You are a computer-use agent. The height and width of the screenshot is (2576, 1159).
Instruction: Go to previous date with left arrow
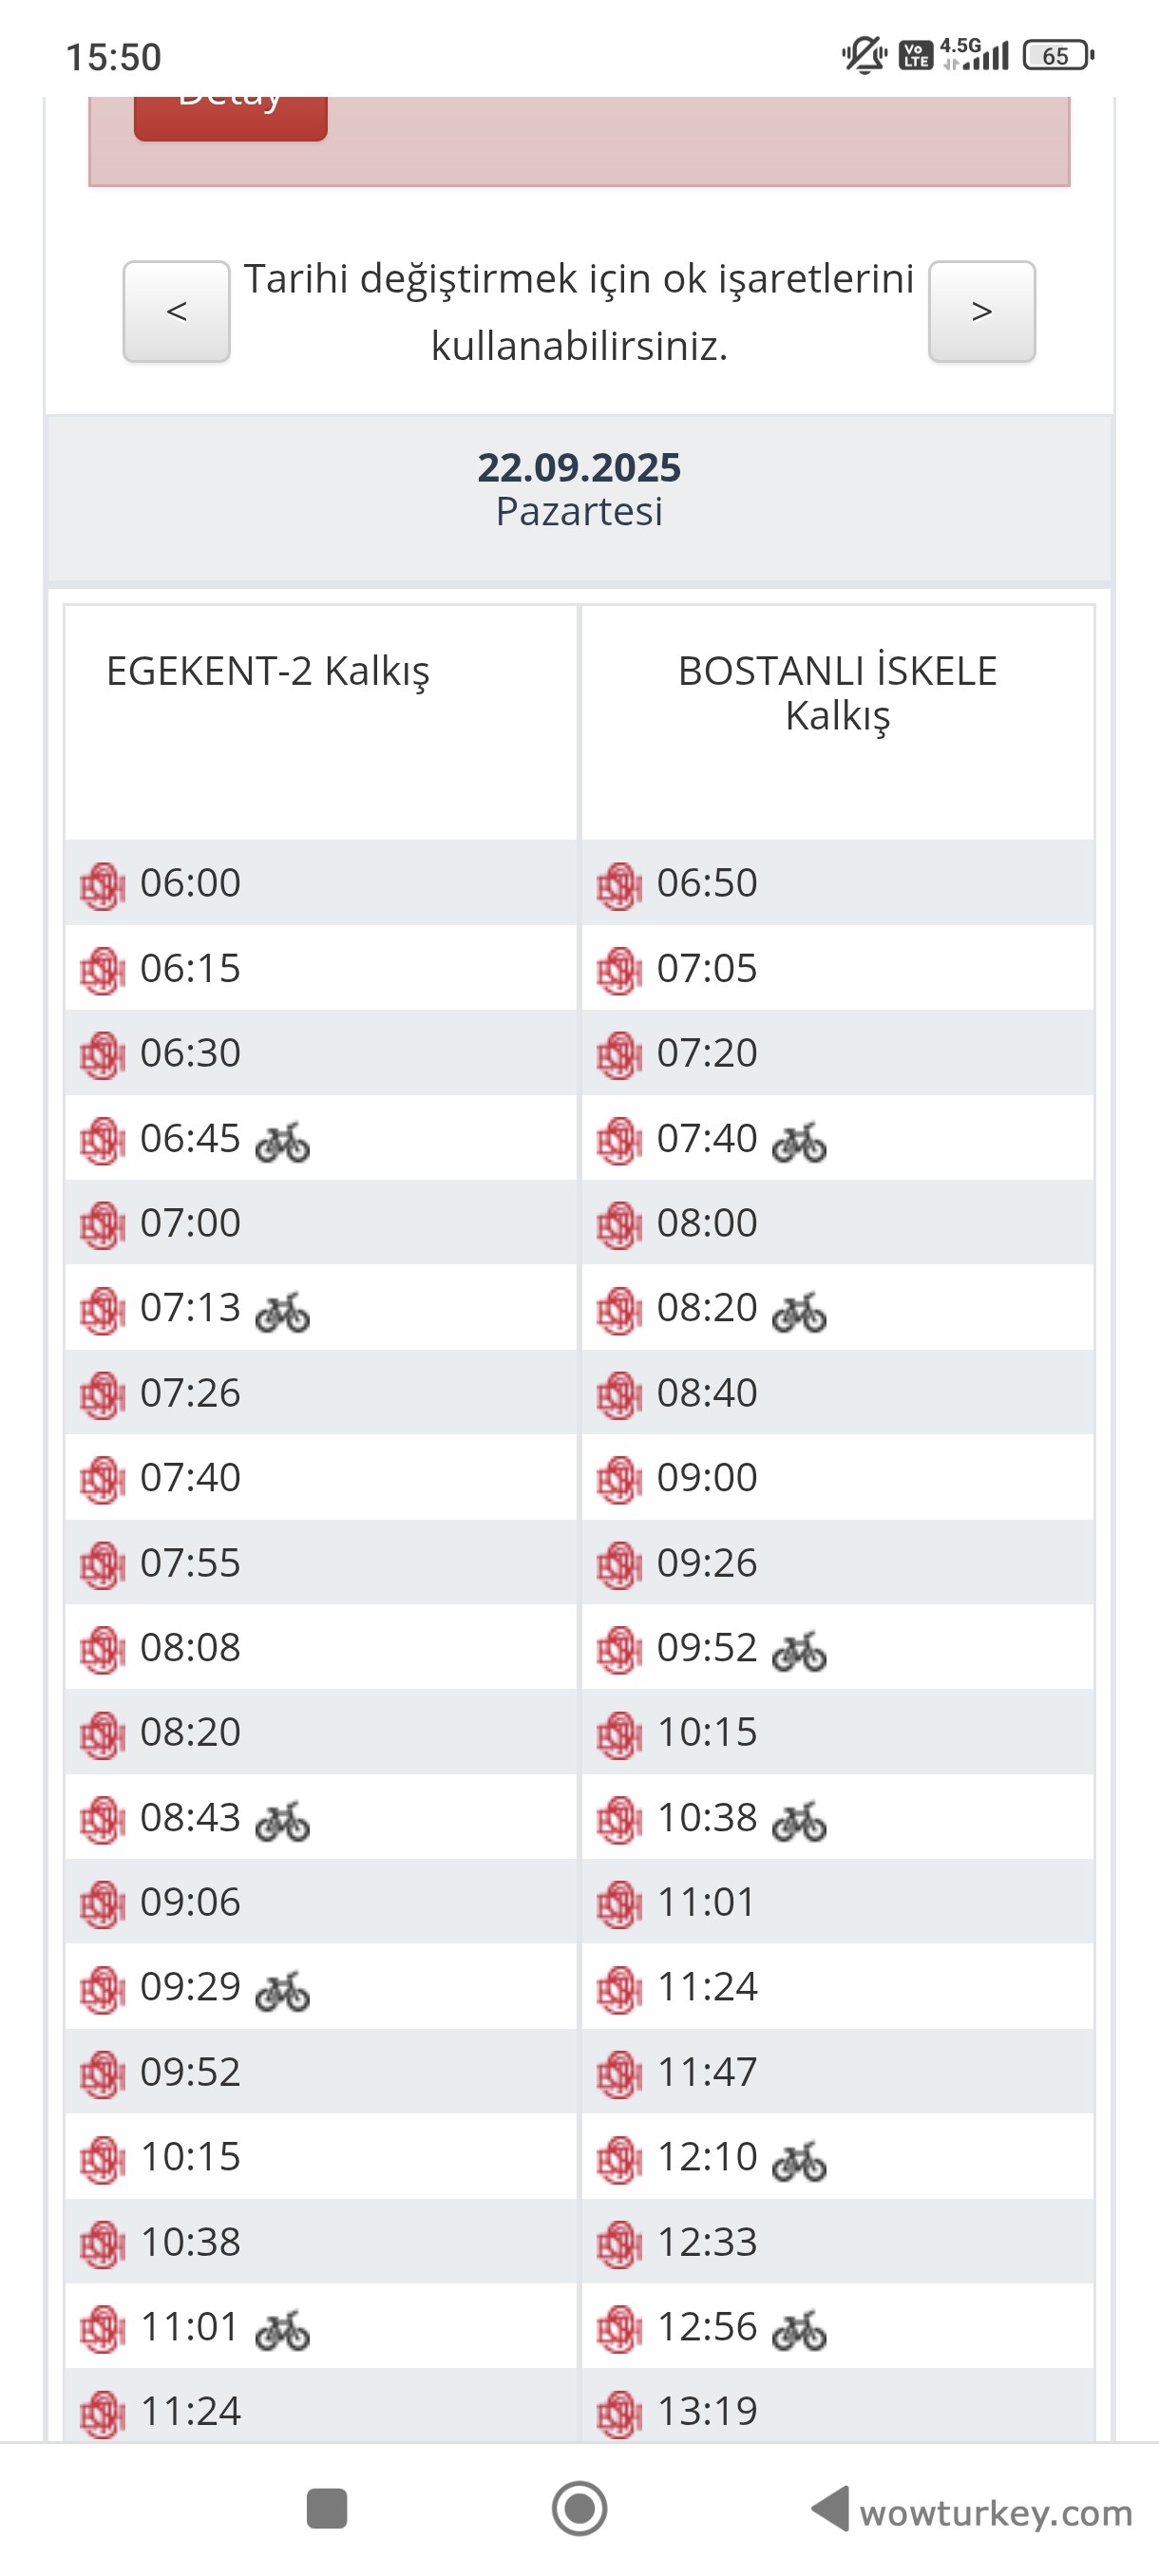click(176, 311)
